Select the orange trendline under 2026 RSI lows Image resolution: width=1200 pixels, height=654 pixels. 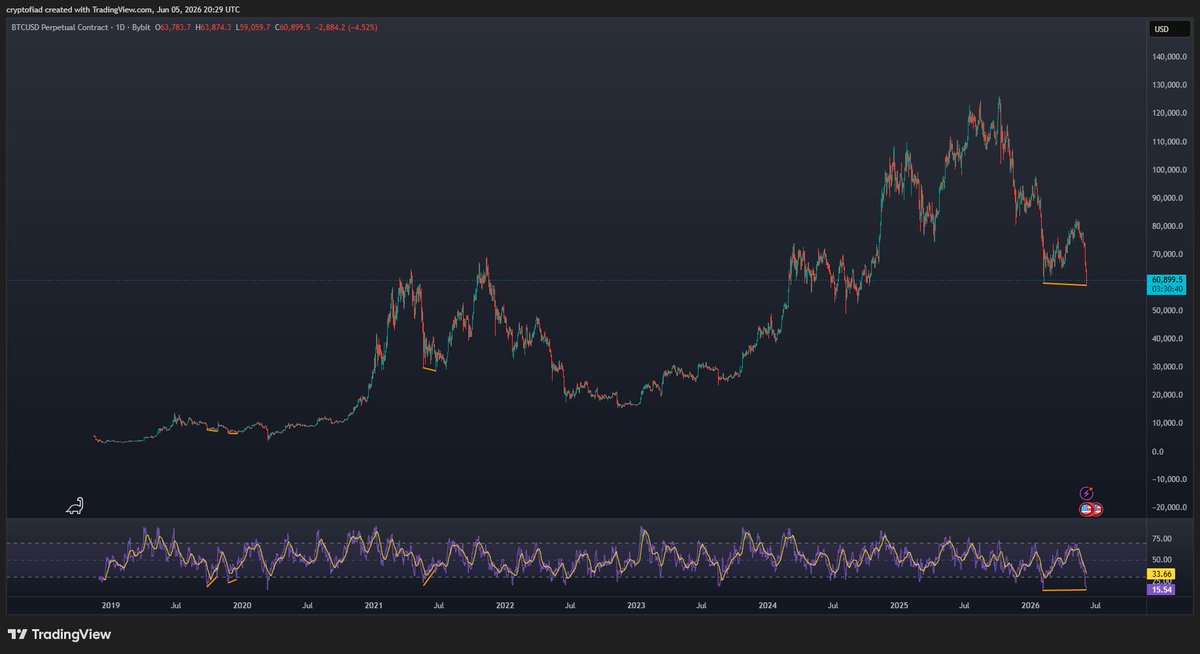pos(1064,591)
